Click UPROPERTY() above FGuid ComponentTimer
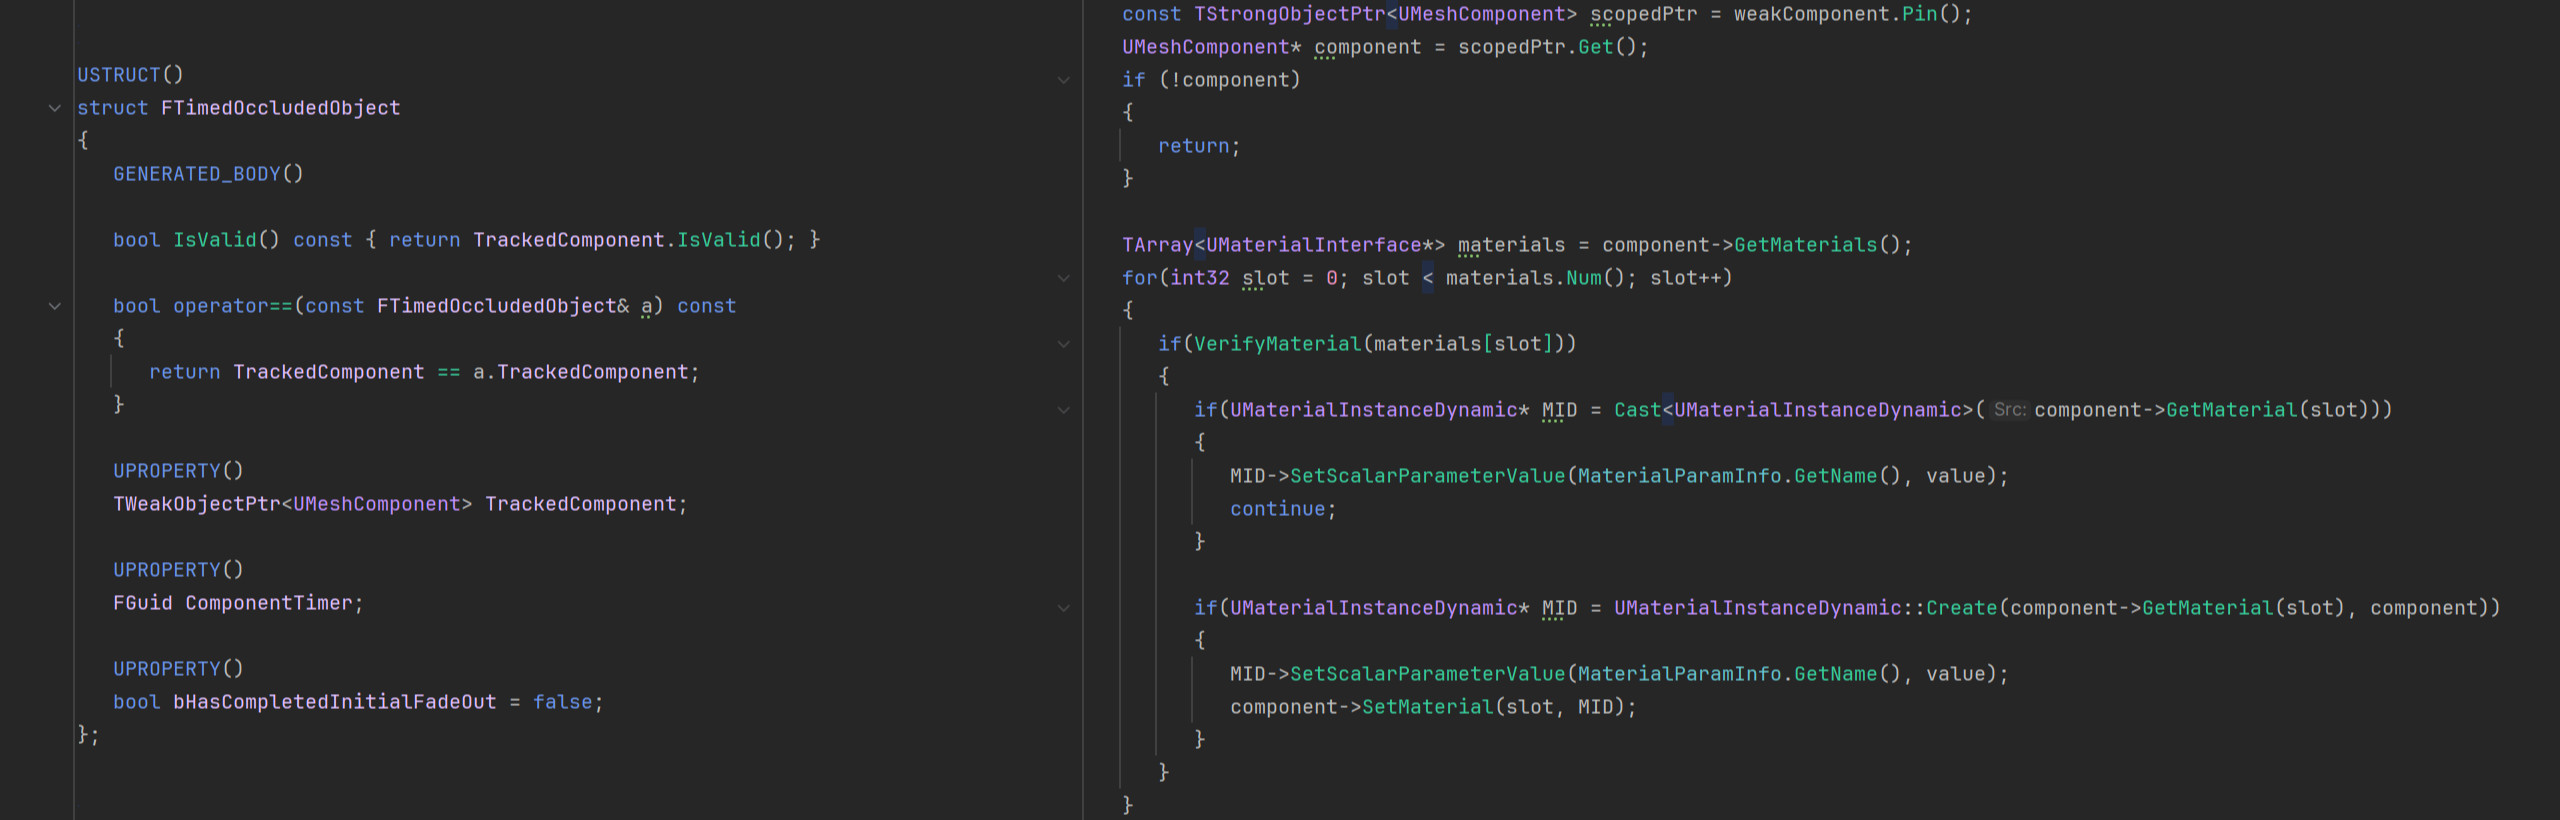 (178, 570)
